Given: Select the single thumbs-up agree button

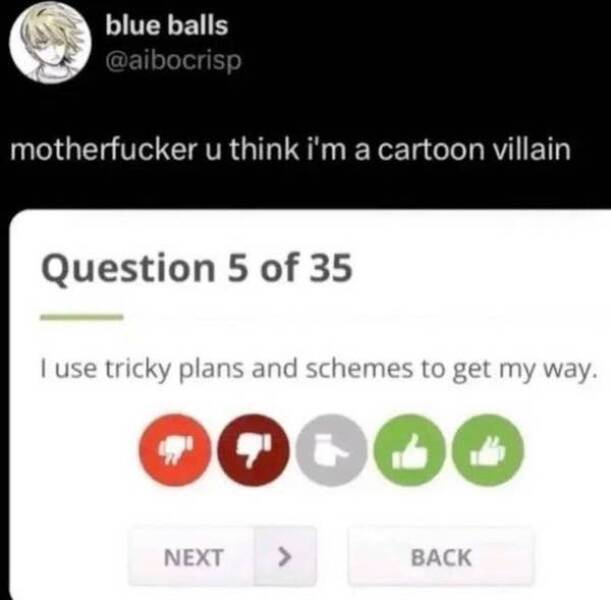Looking at the screenshot, I should 410,450.
